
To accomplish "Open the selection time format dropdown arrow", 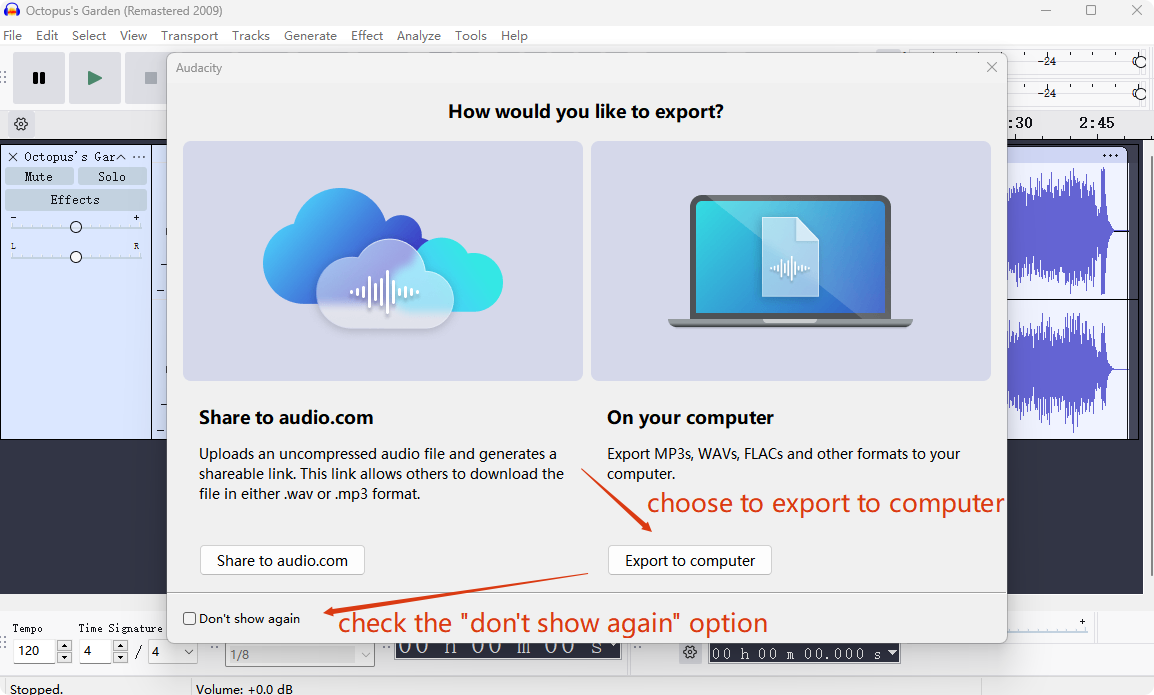I will 892,654.
